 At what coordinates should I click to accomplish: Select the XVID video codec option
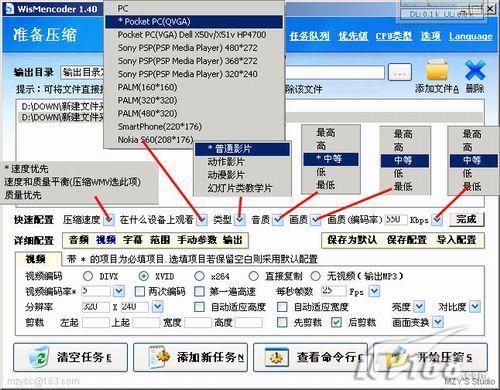[x=143, y=276]
